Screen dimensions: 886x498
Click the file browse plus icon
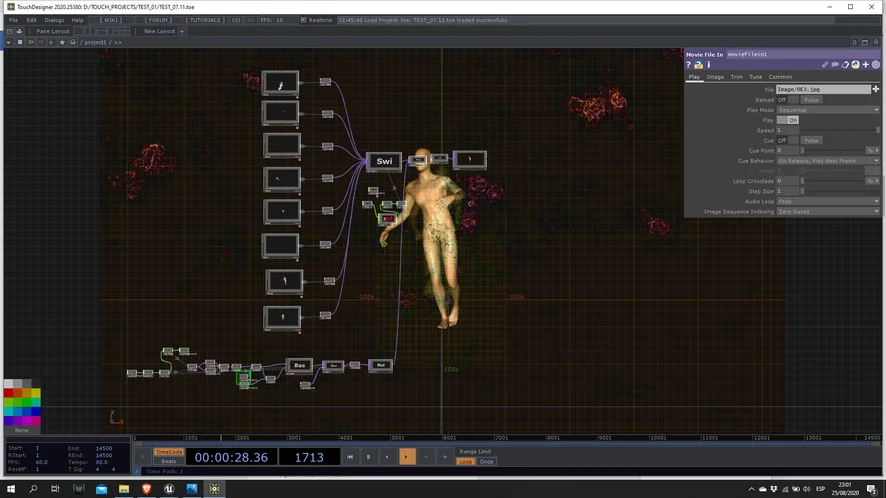876,89
